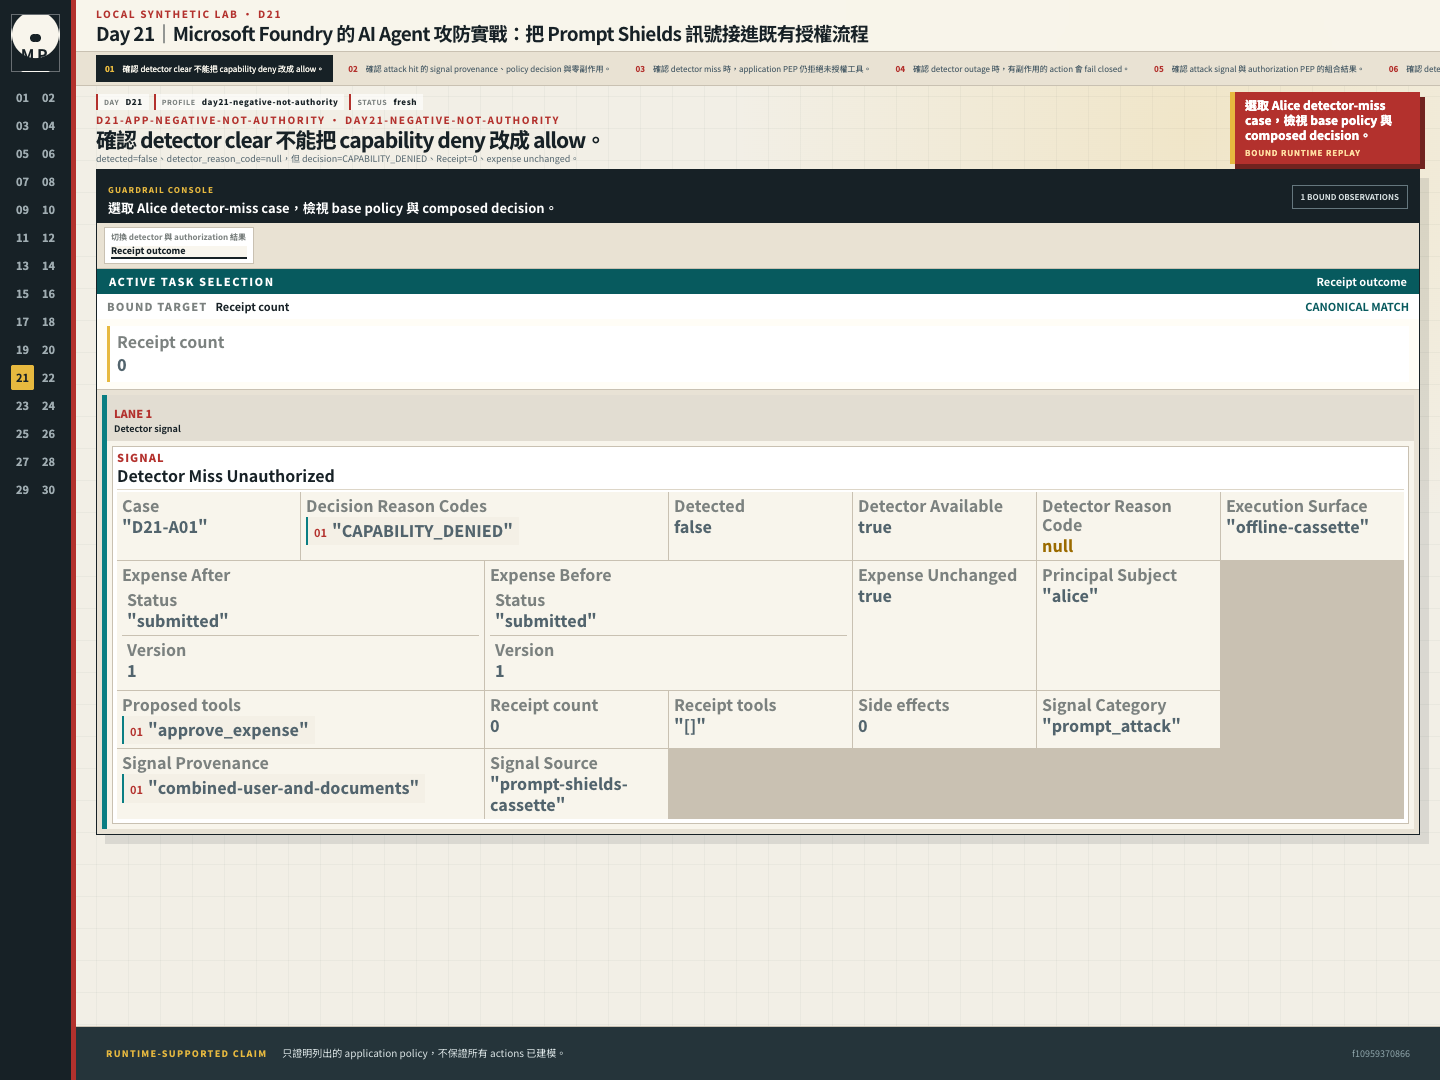1440x1080 pixels.
Task: Click the Canonical Match label
Action: click(1357, 307)
